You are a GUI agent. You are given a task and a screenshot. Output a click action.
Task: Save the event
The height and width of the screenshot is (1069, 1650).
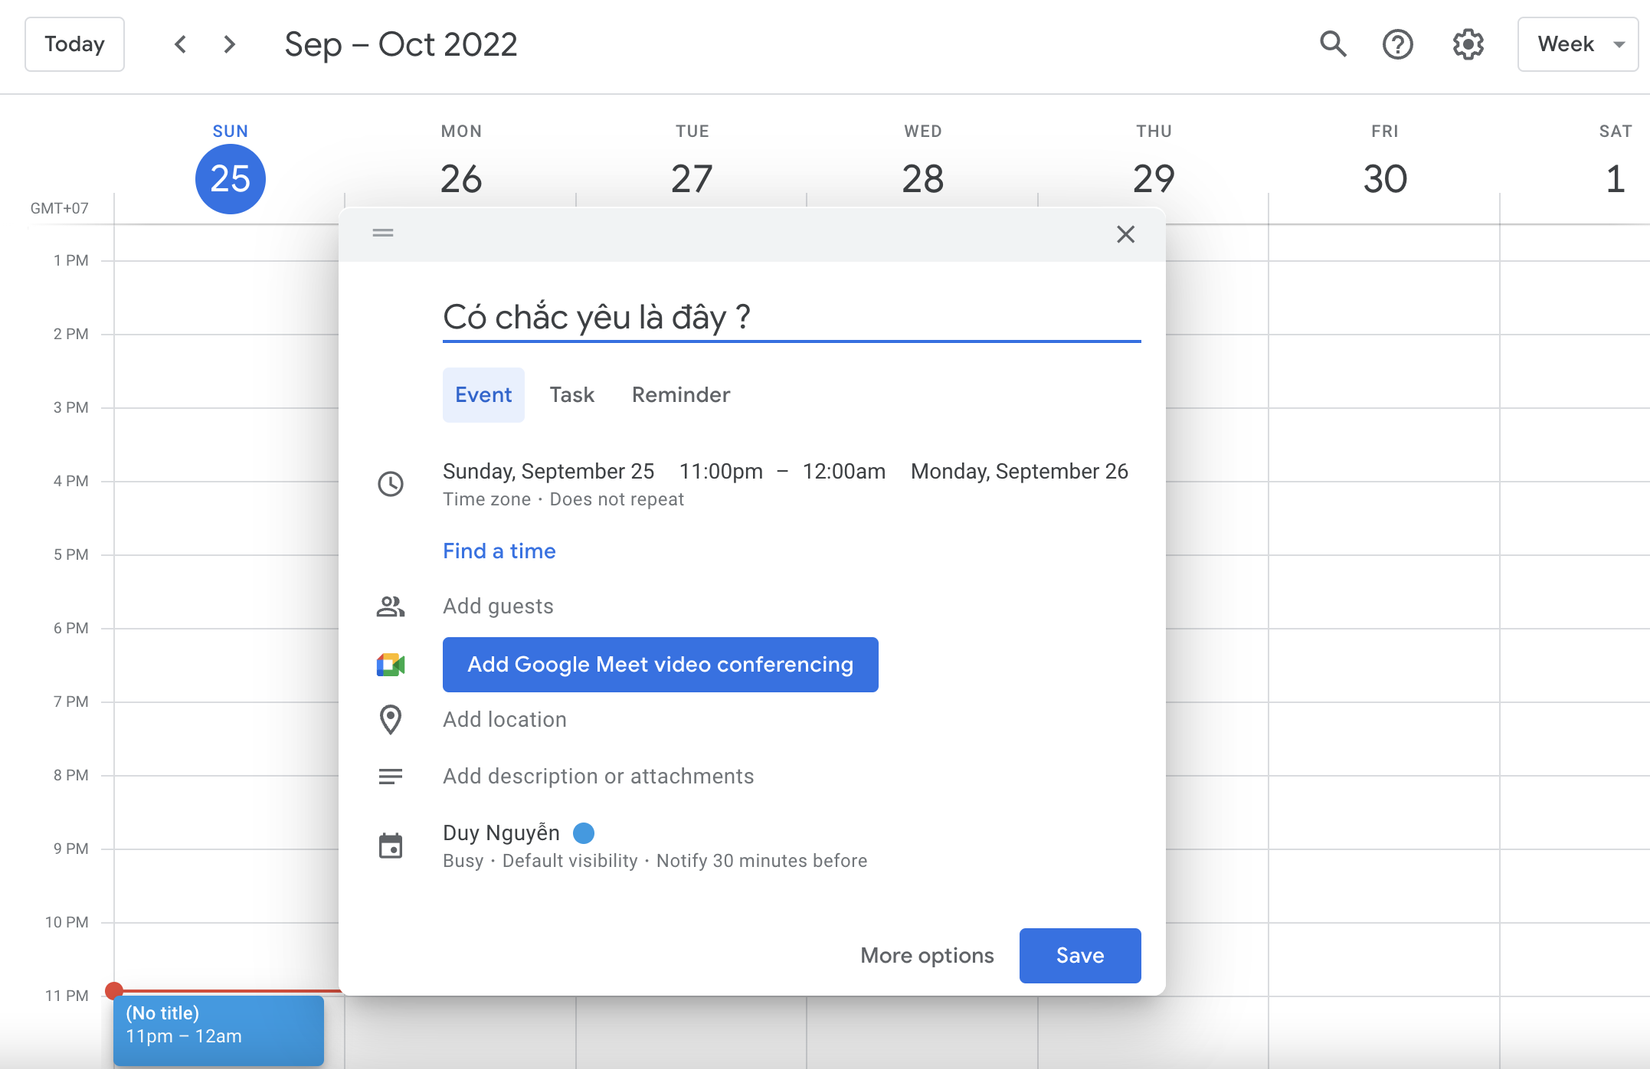(1080, 955)
